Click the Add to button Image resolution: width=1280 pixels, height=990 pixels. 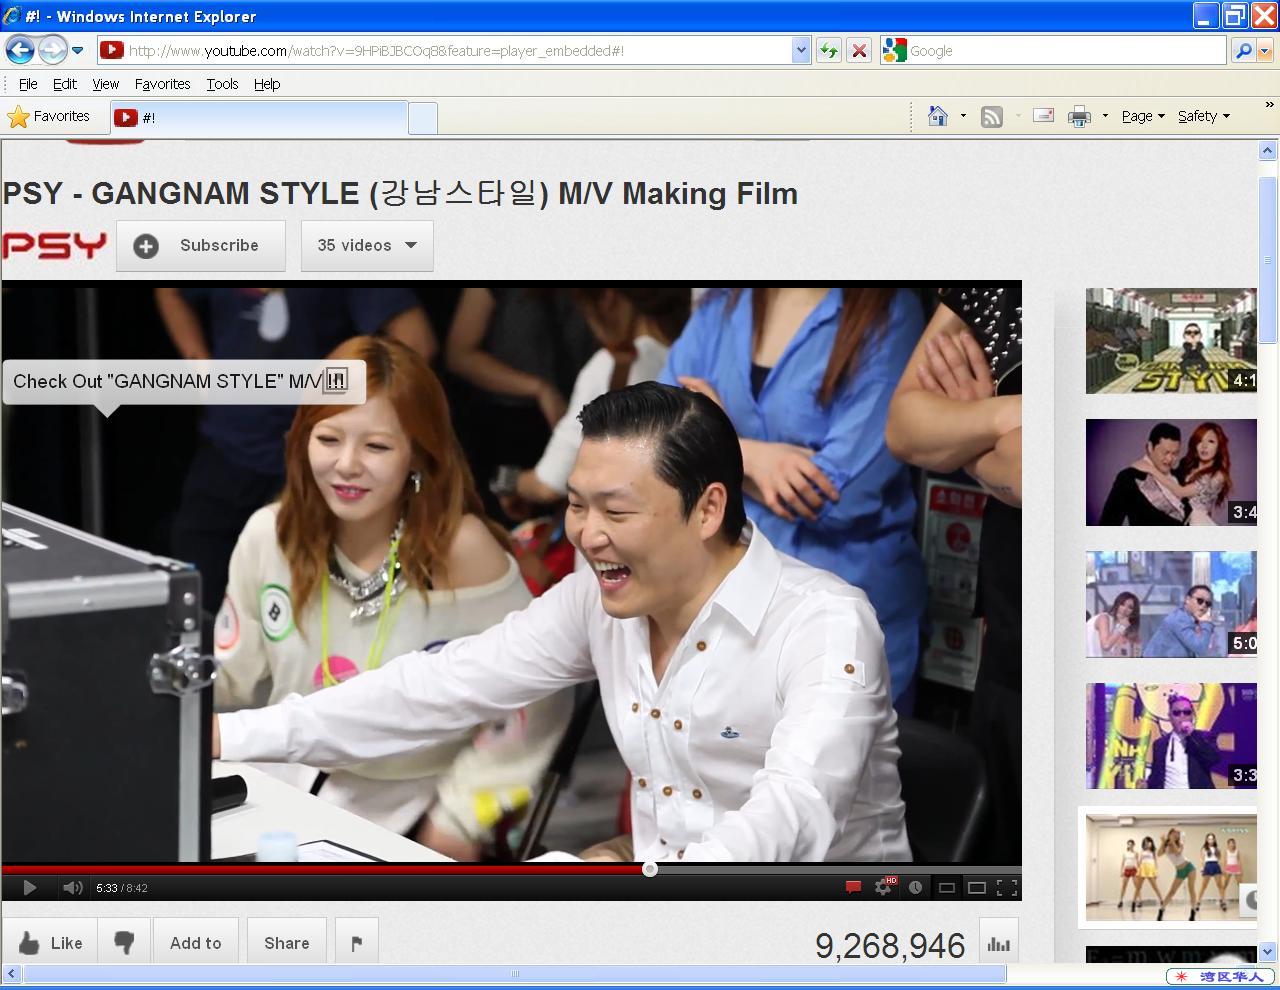(196, 943)
